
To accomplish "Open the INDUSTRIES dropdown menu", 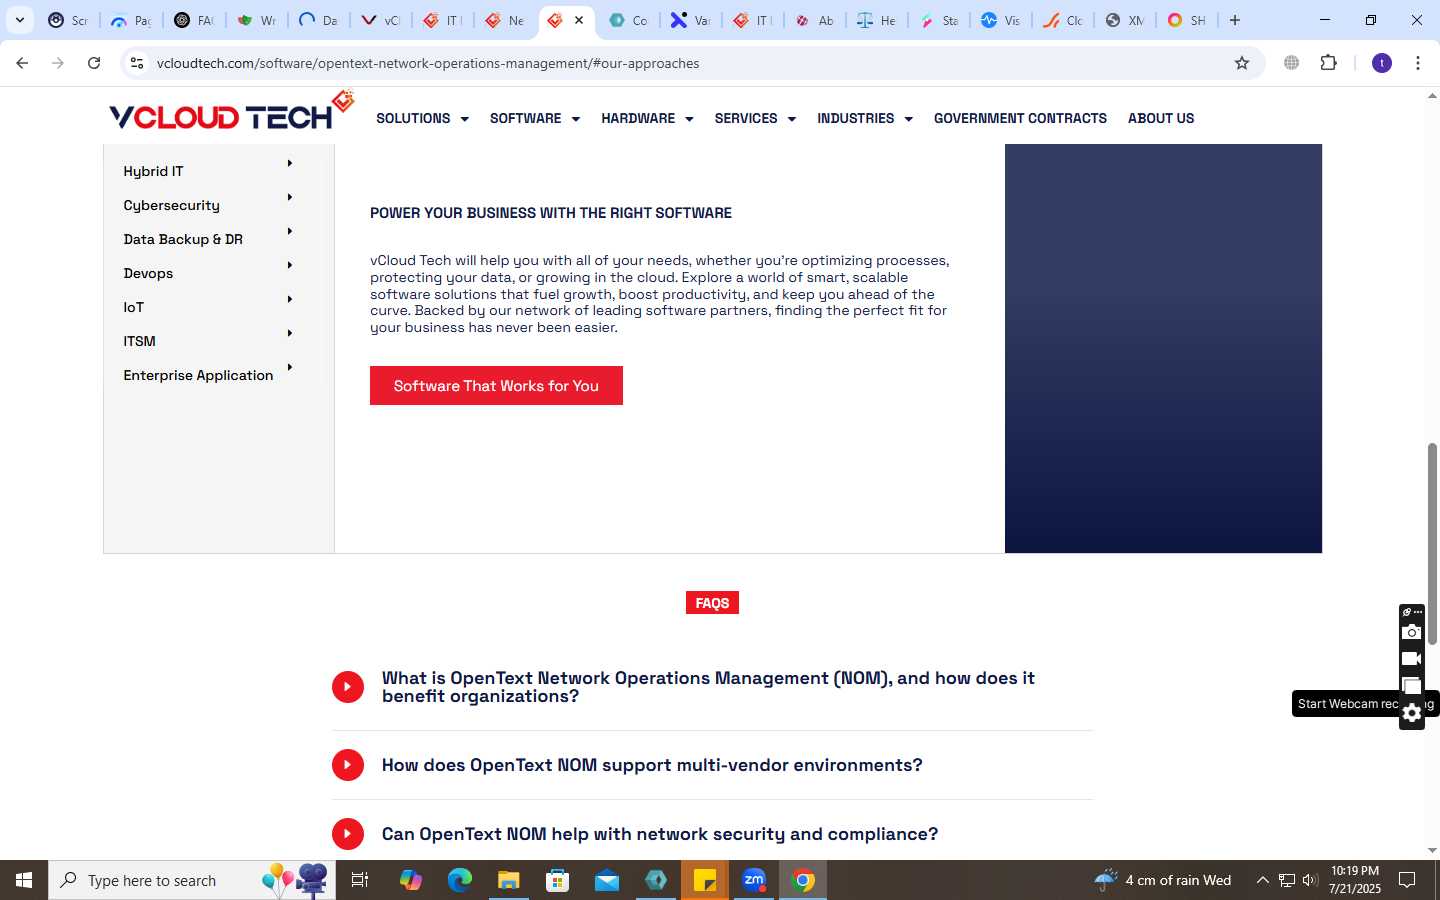I will (865, 118).
